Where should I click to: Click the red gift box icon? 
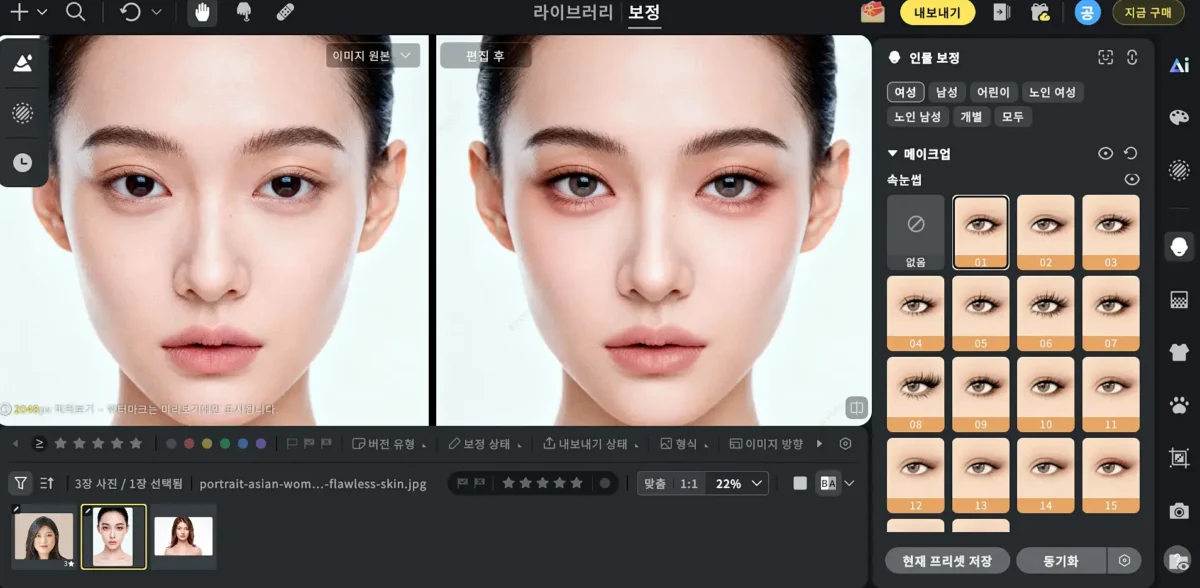(873, 12)
